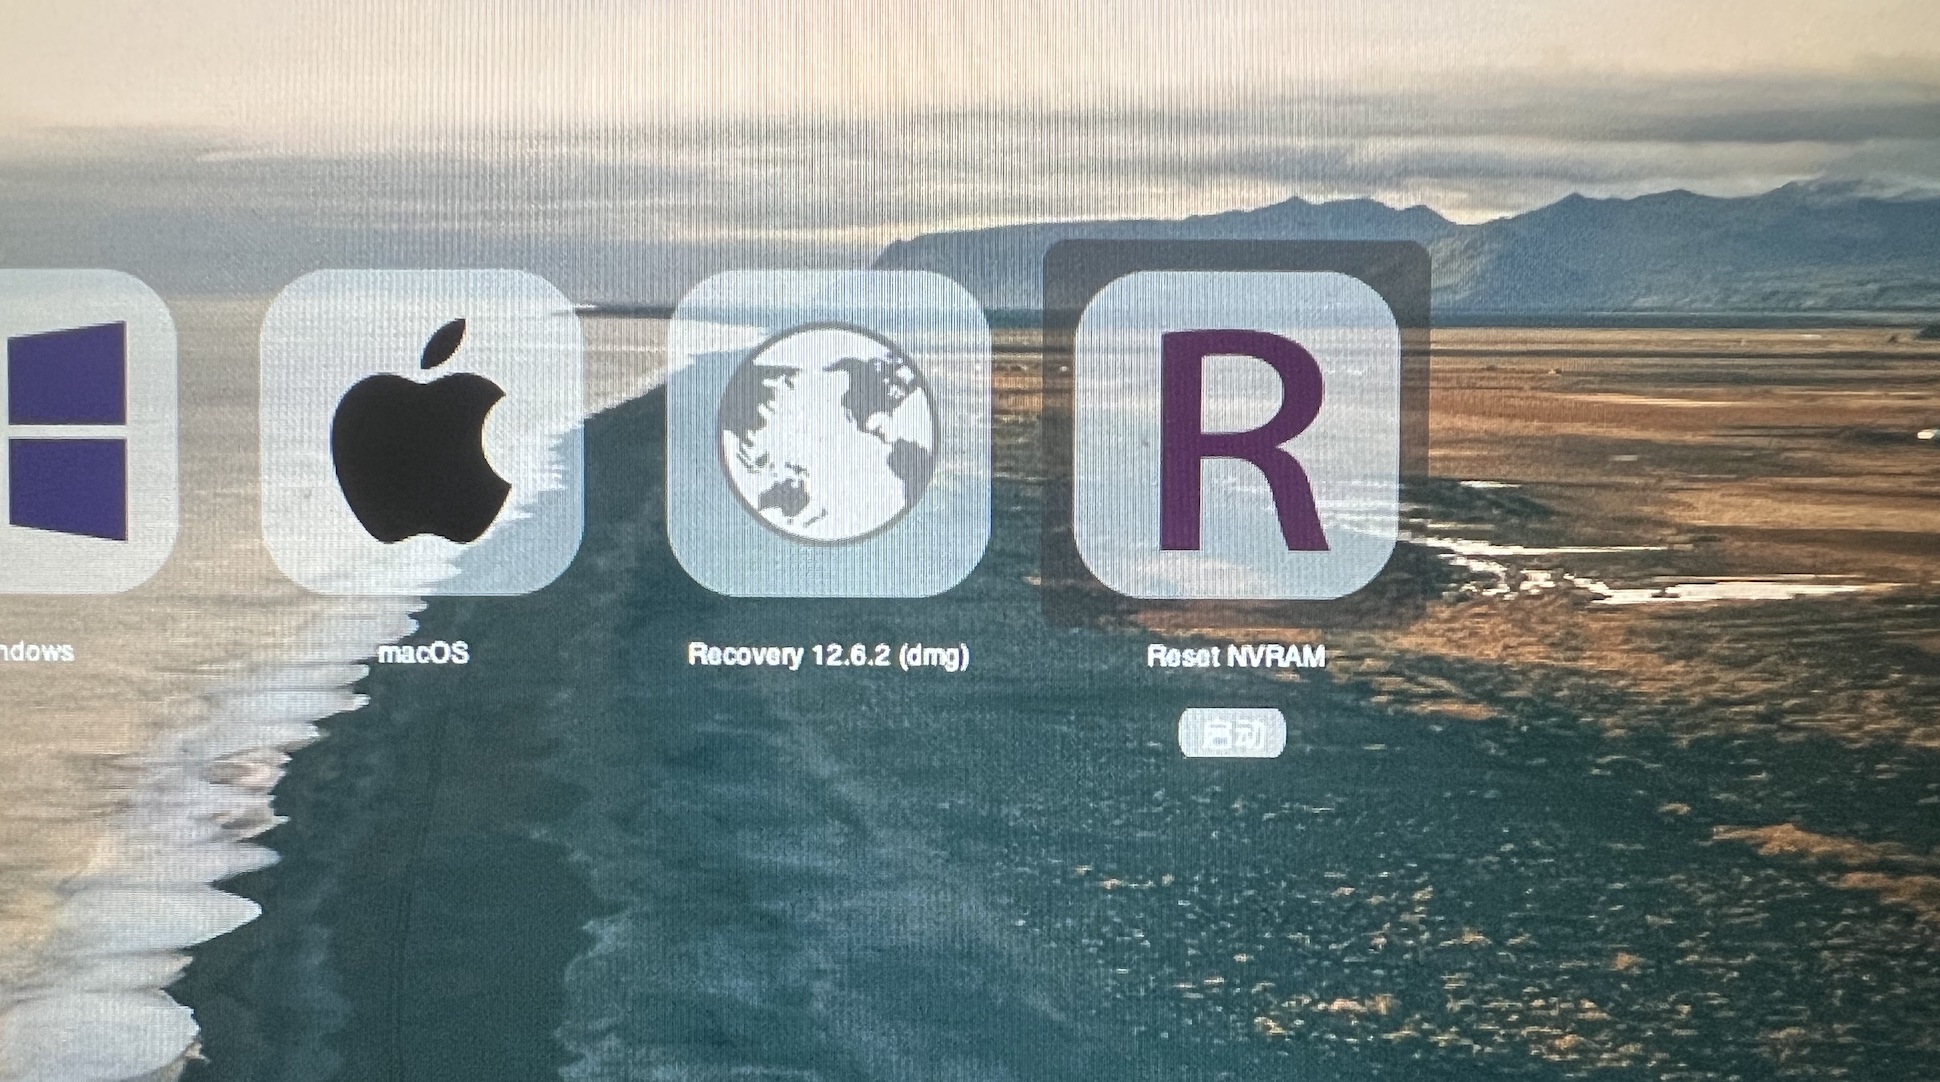This screenshot has width=1940, height=1082.
Task: Click the "macOS" text label
Action: (x=423, y=653)
